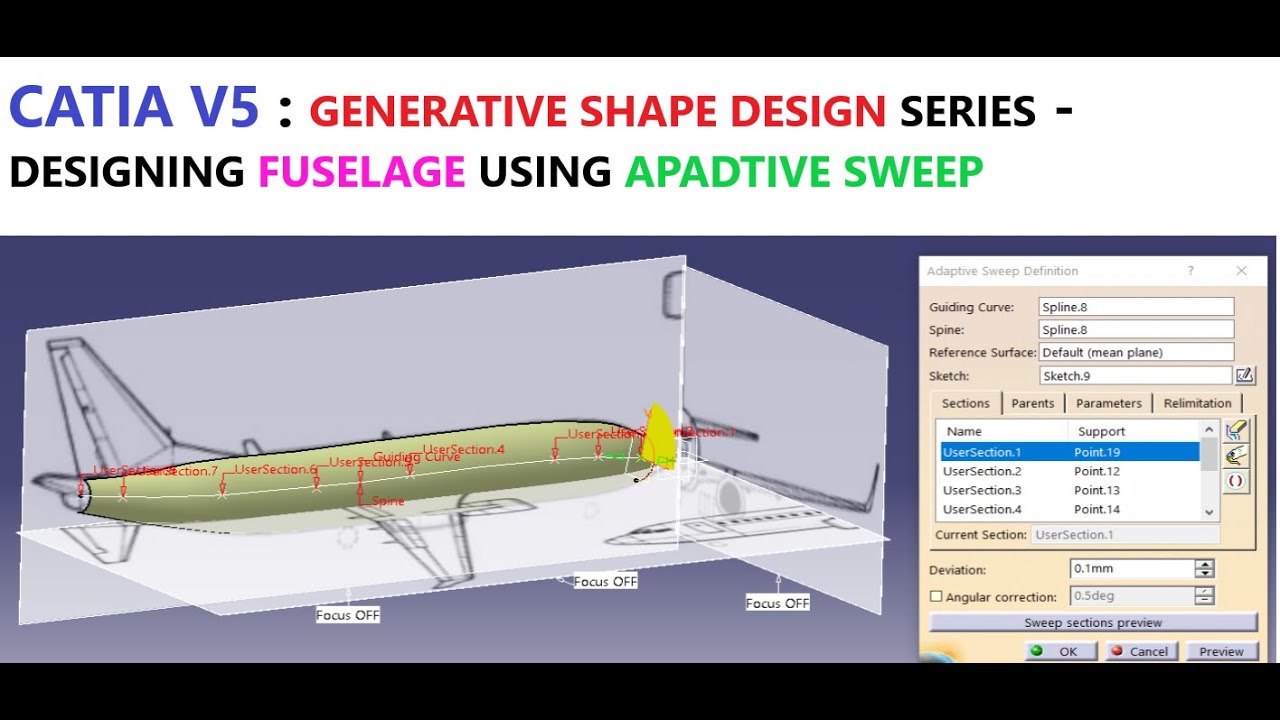The image size is (1280, 720).
Task: Click Reference Surface field Default (mean plane)
Action: (1136, 352)
